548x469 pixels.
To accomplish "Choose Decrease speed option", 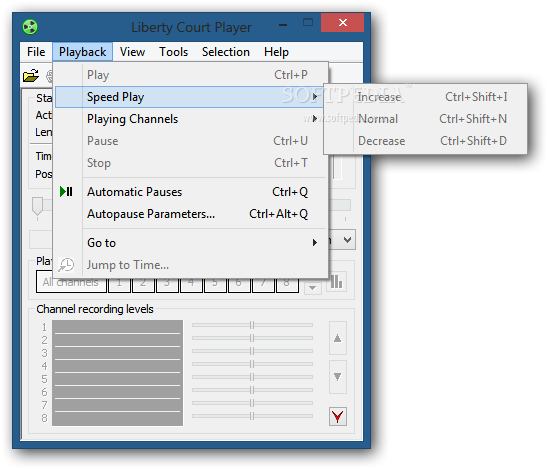I will (425, 141).
